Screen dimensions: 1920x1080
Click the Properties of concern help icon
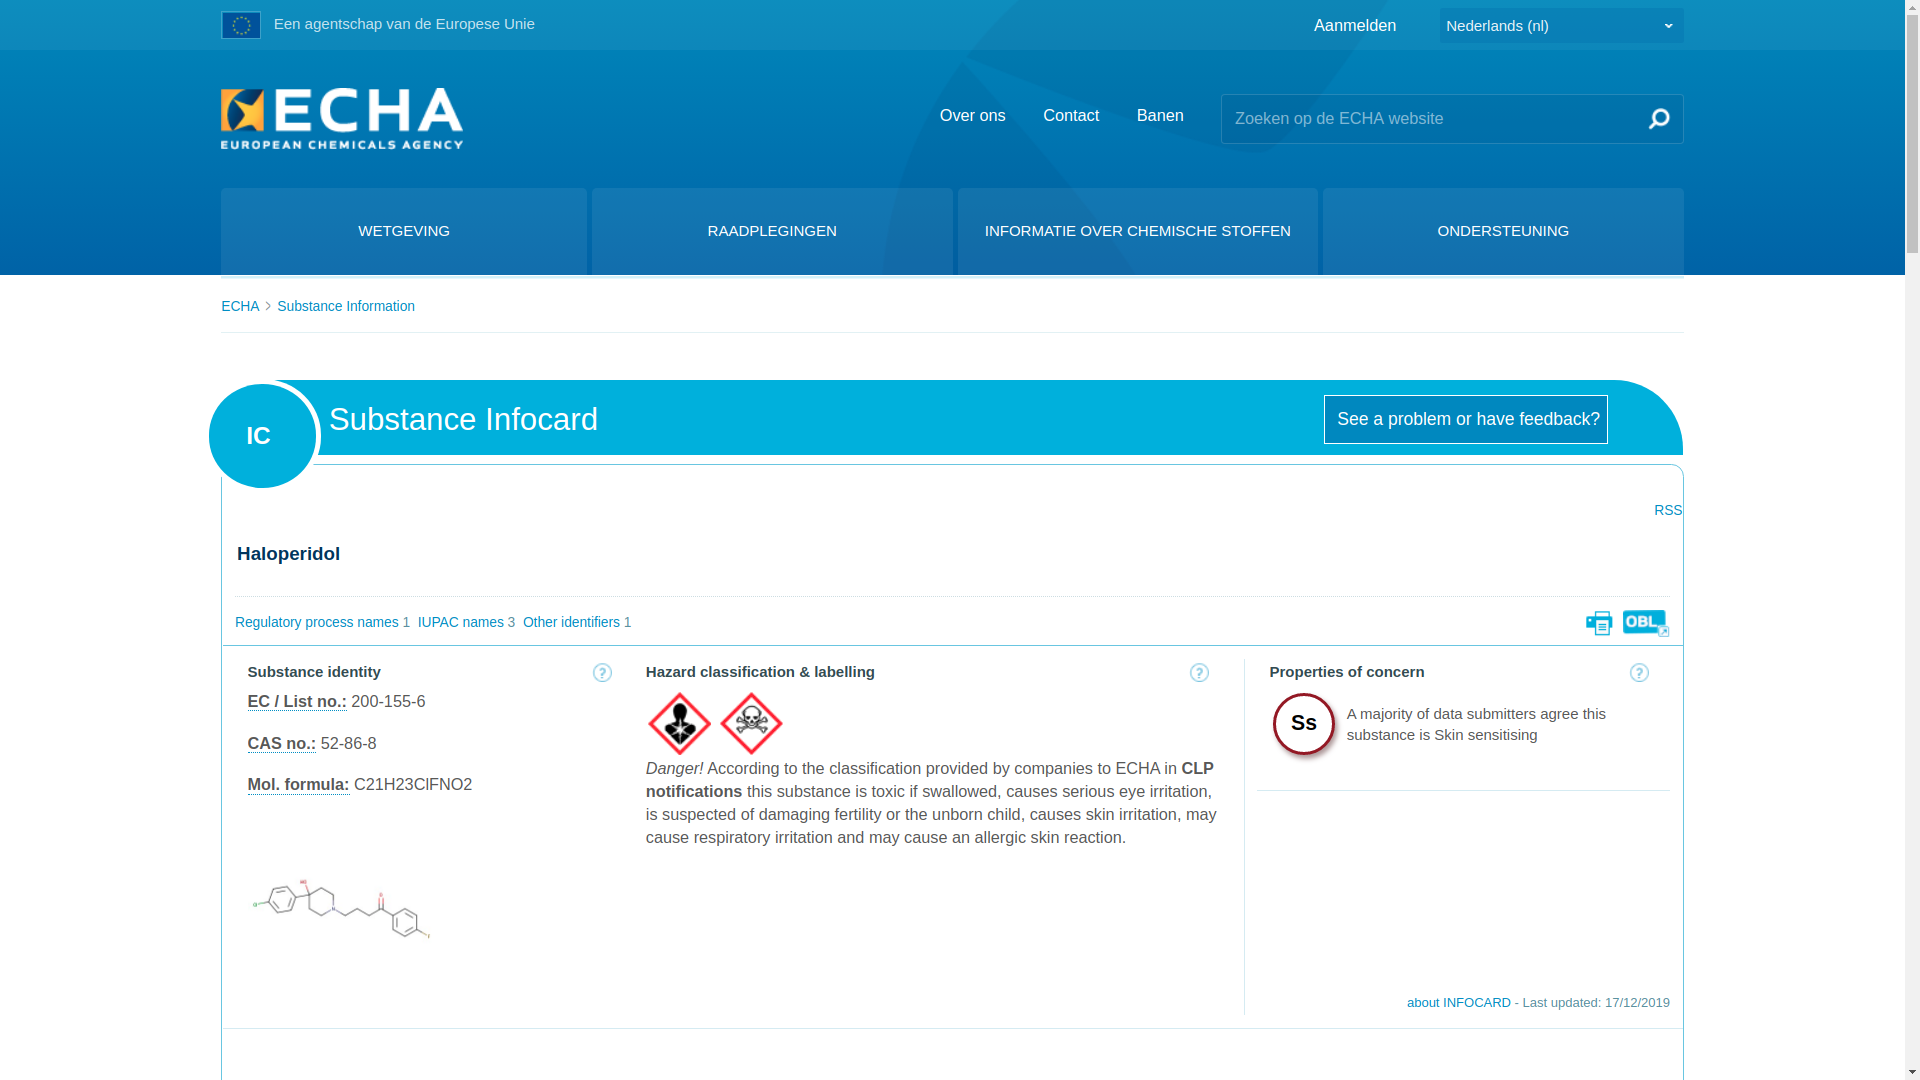1639,673
